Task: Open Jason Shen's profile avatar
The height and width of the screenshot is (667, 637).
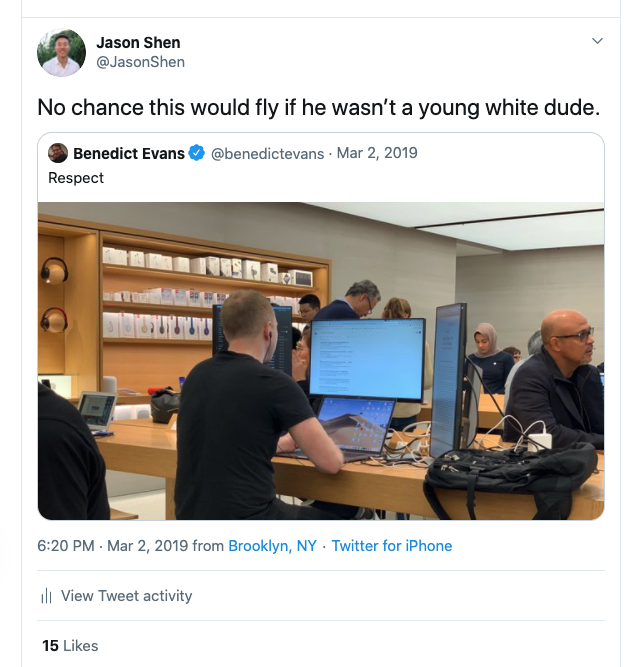Action: 61,53
